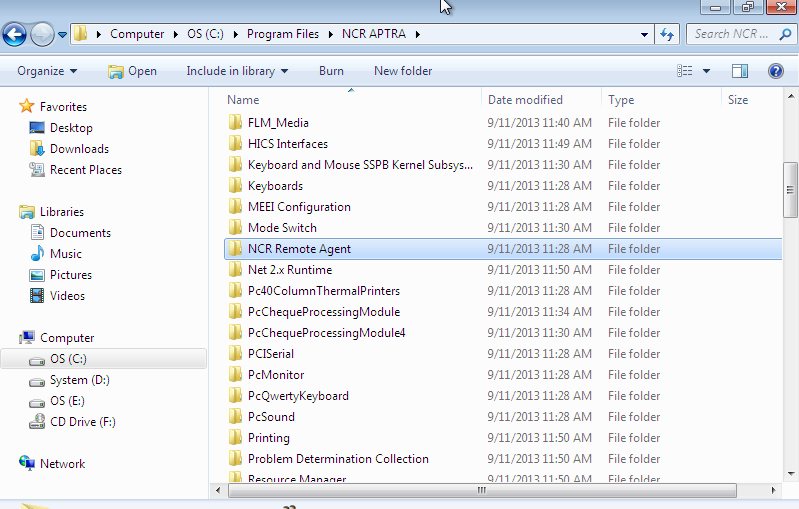Open Recent Places in Favorites
The height and width of the screenshot is (509, 799).
(x=86, y=170)
